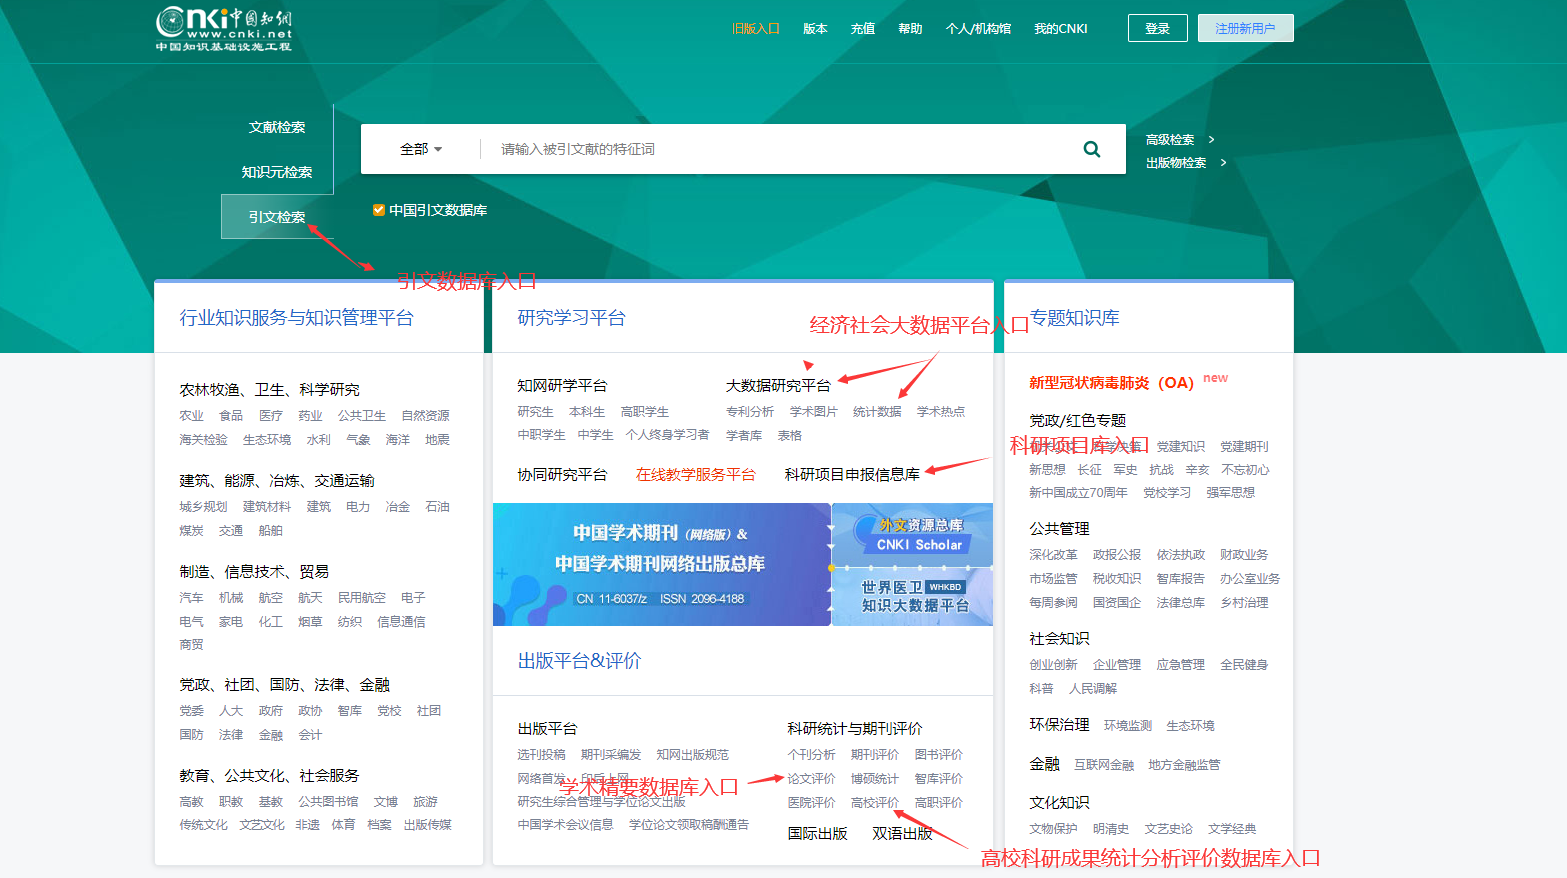The width and height of the screenshot is (1567, 878).
Task: Switch to the 文献检索 tab
Action: (277, 127)
